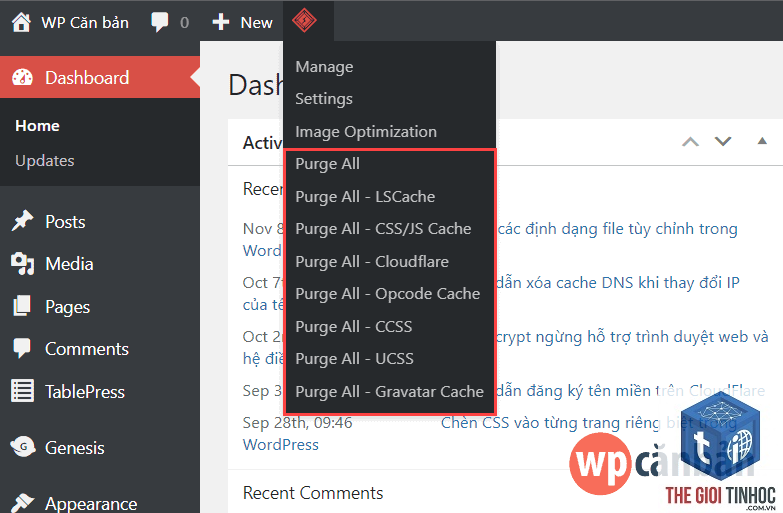
Task: Go to Home under Dashboard
Action: 37,126
